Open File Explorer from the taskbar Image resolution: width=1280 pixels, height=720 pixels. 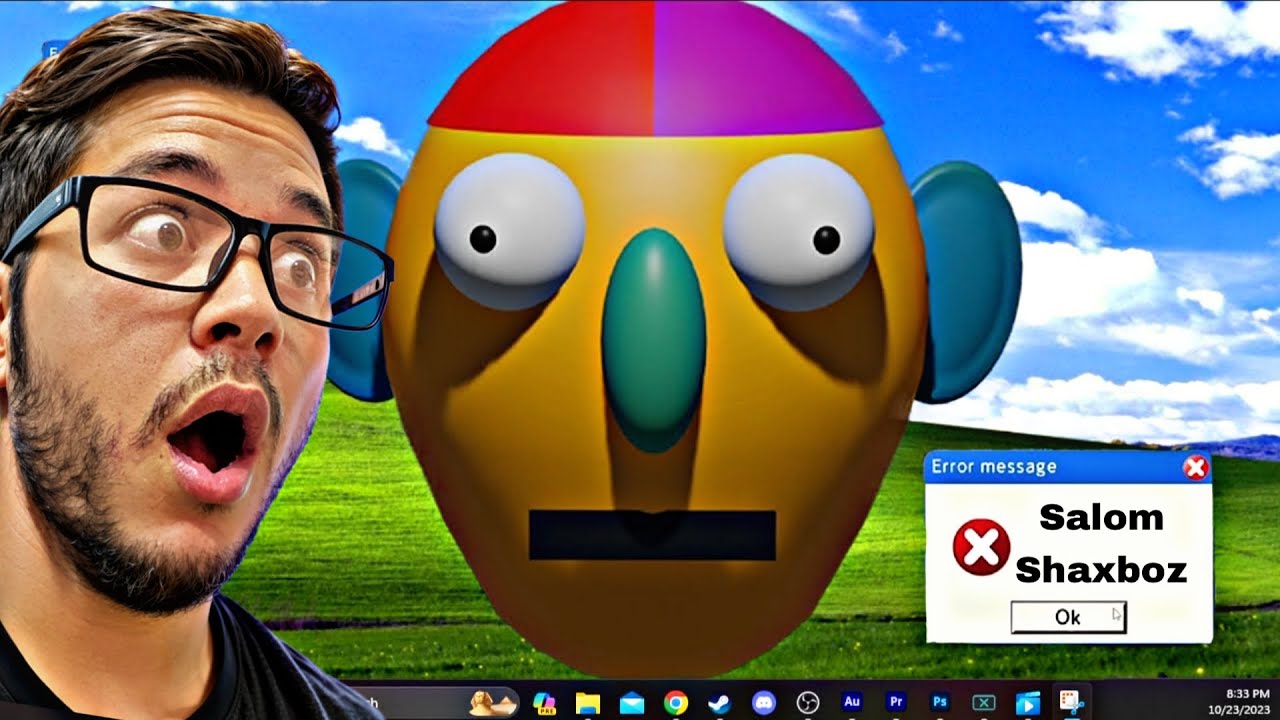coord(587,703)
